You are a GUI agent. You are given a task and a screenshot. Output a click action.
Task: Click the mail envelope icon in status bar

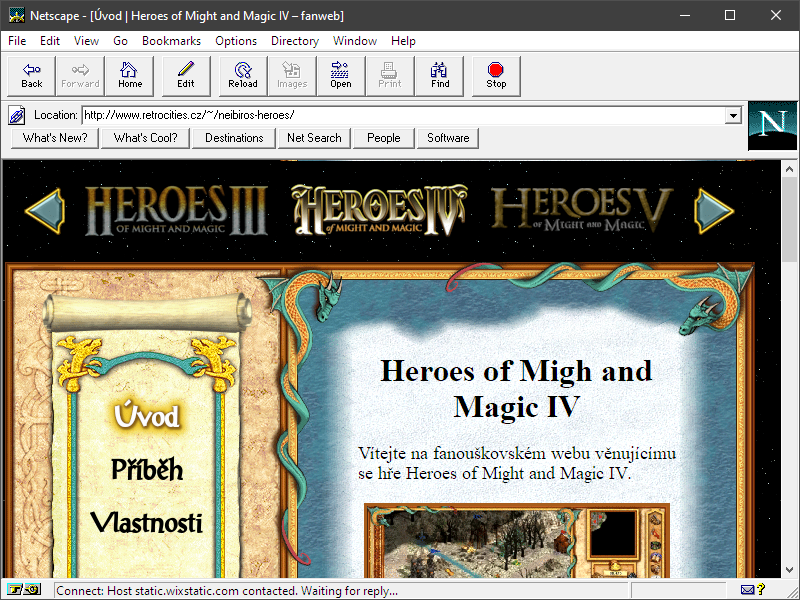[x=747, y=590]
